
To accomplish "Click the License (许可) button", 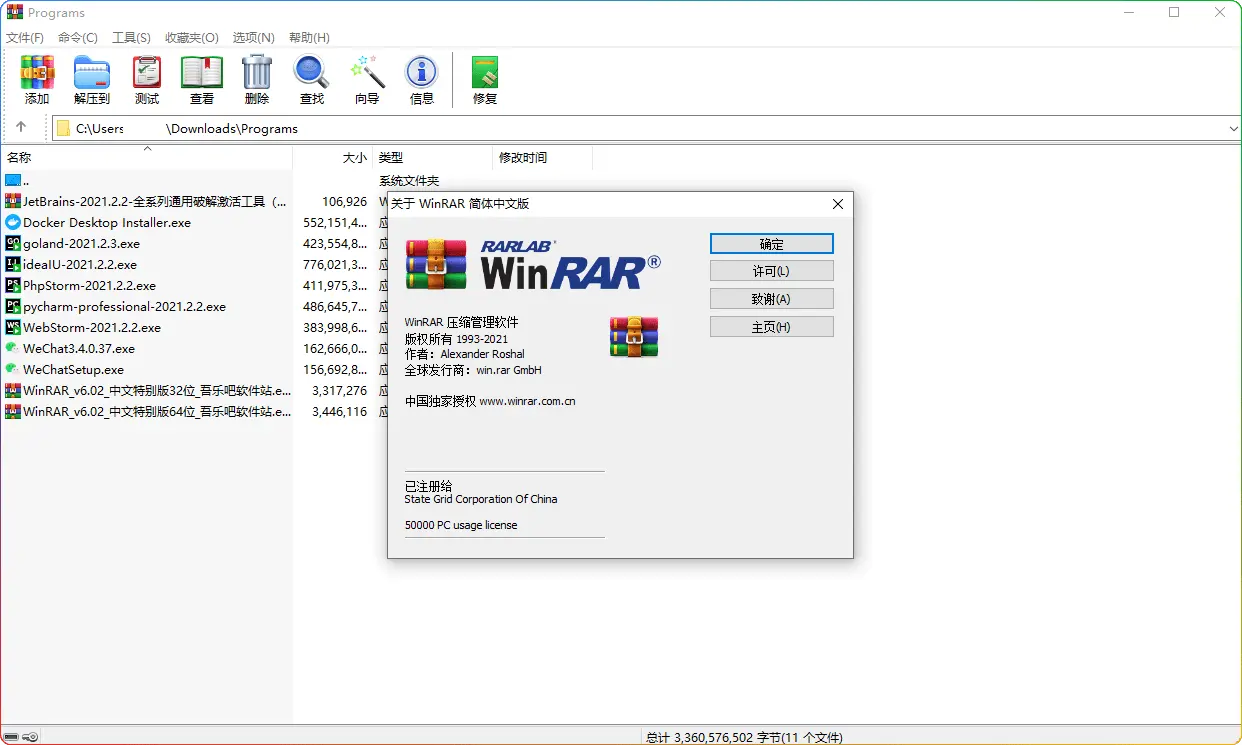I will 771,271.
